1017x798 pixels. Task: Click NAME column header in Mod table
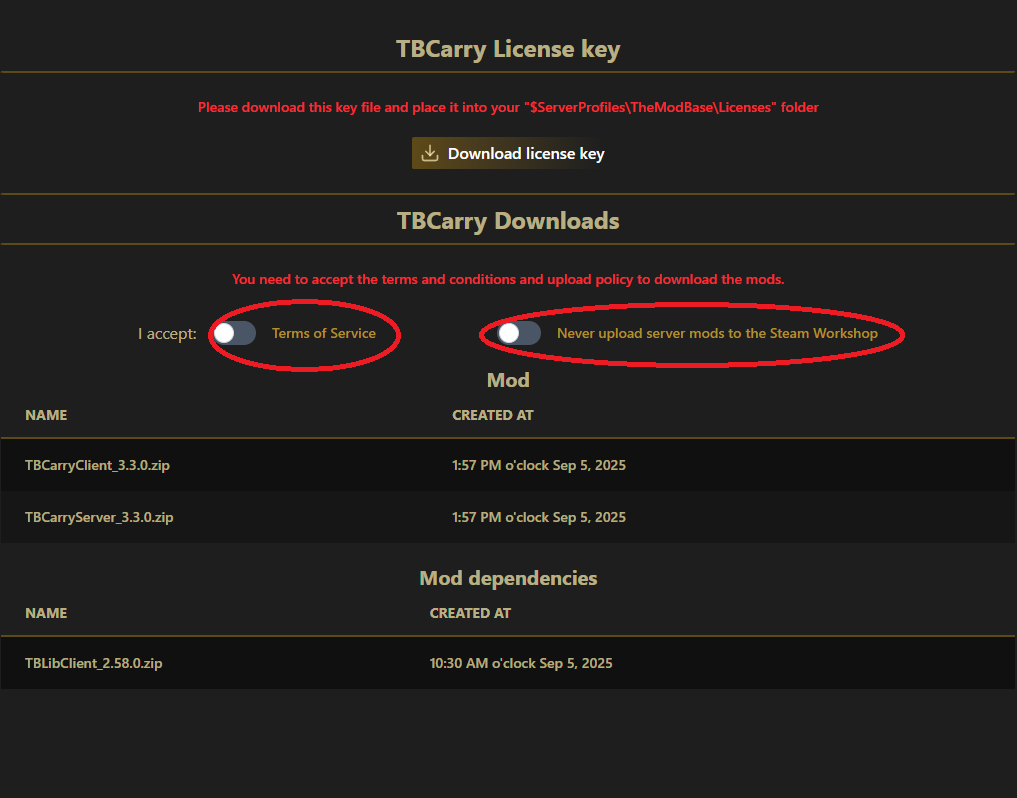tap(46, 415)
